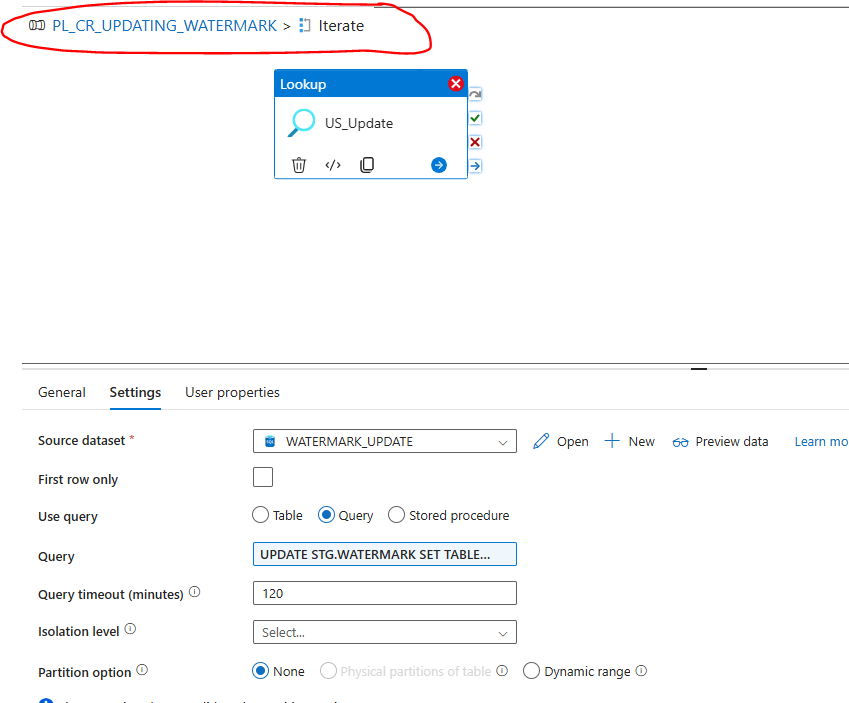Image resolution: width=849 pixels, height=703 pixels.
Task: Click the gray upon skip connector icon
Action: (475, 94)
